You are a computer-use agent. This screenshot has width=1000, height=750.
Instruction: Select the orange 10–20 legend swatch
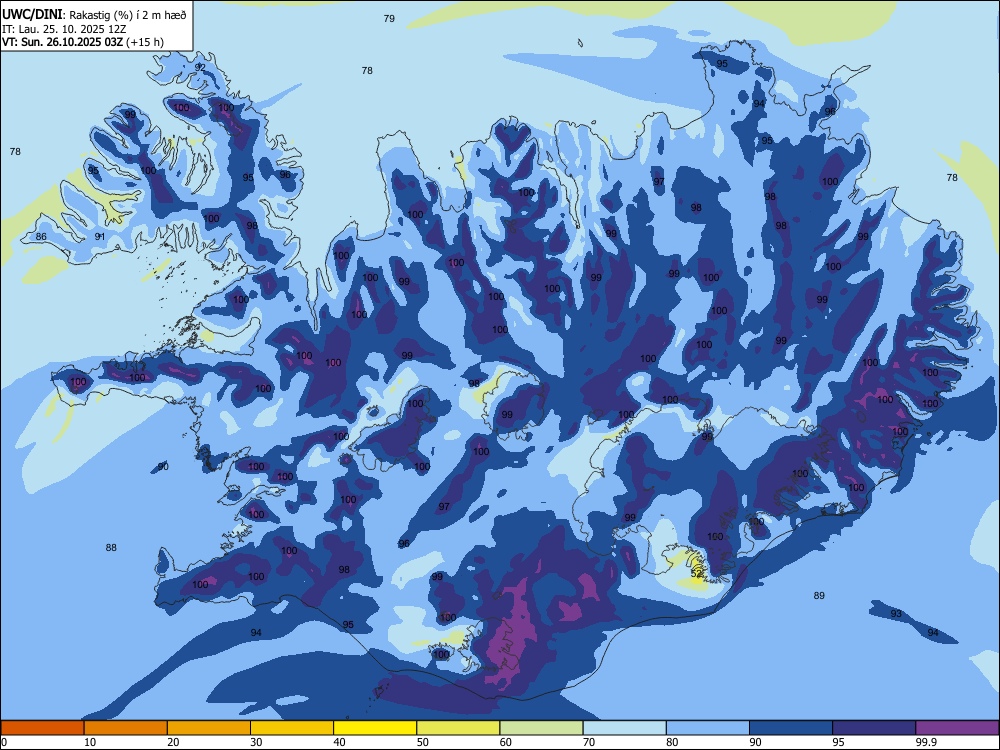click(126, 728)
